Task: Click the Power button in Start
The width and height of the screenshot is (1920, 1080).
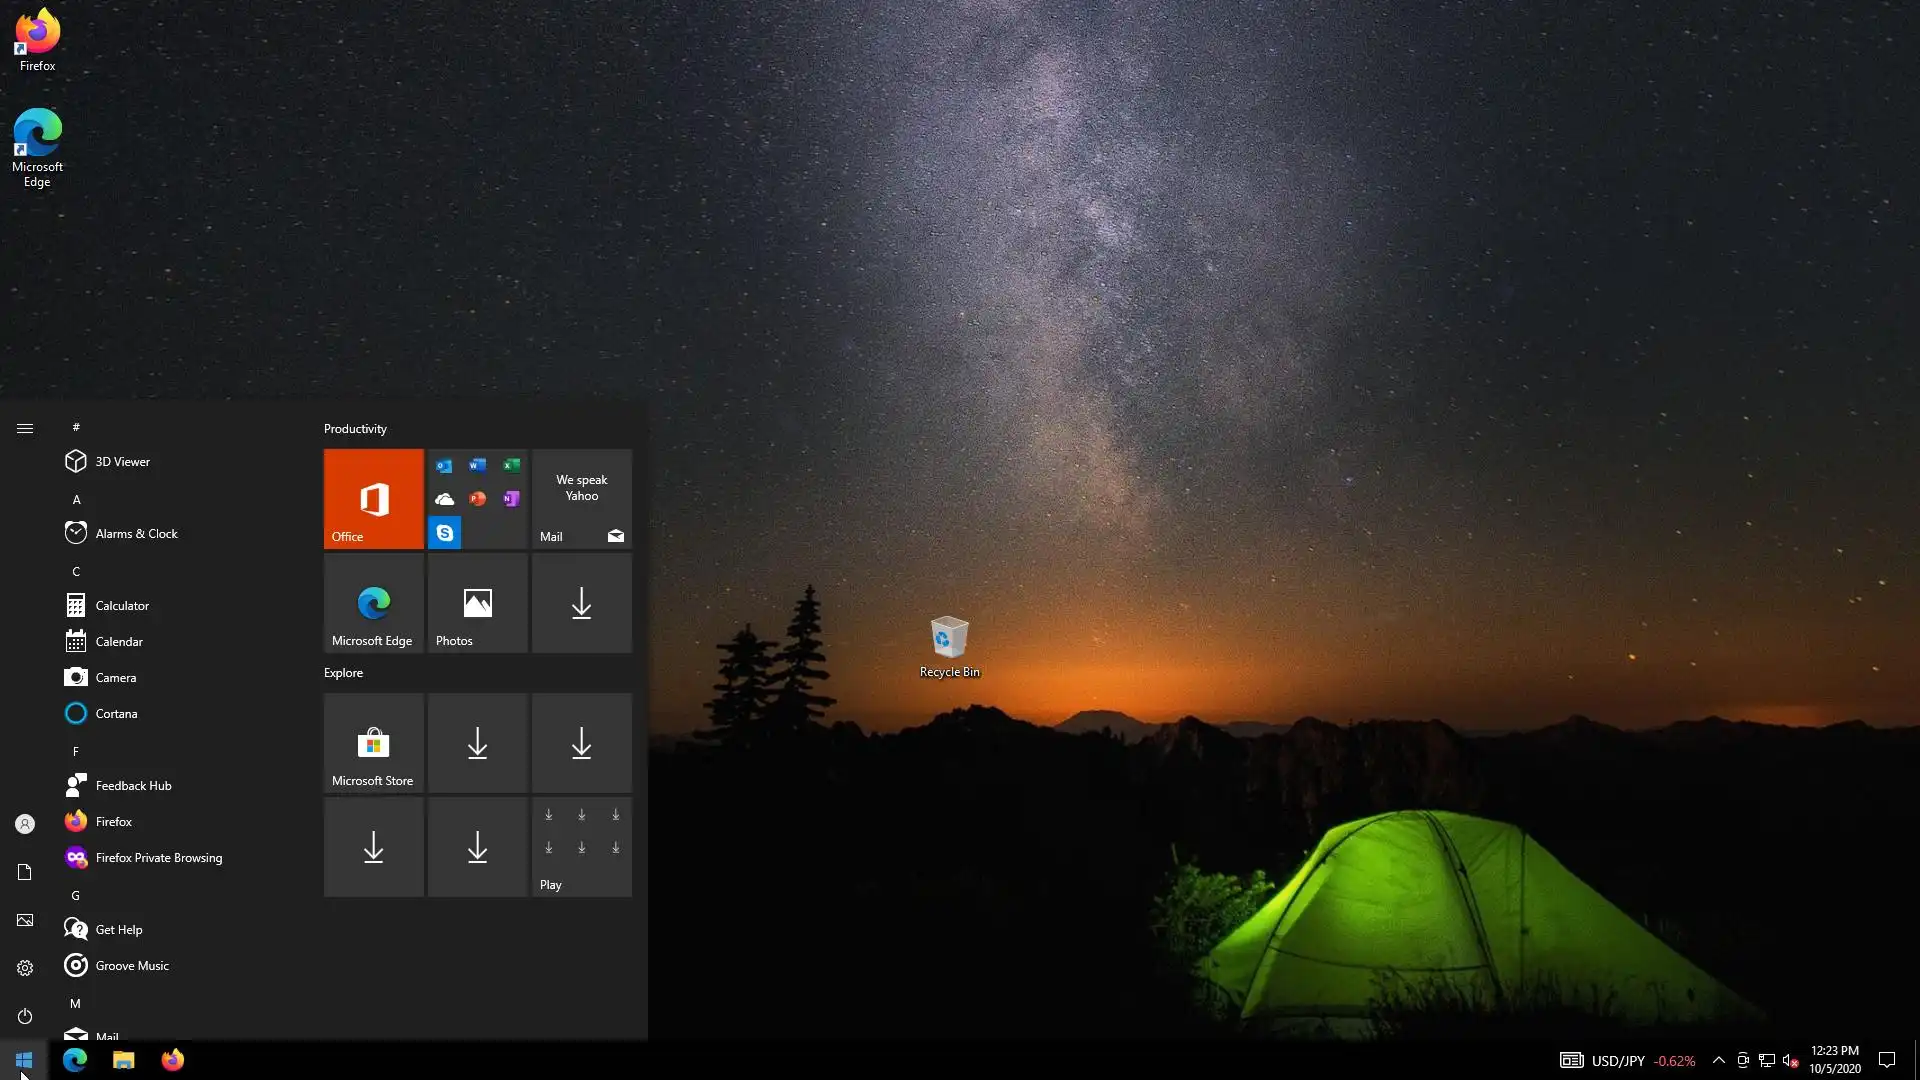Action: (25, 1016)
